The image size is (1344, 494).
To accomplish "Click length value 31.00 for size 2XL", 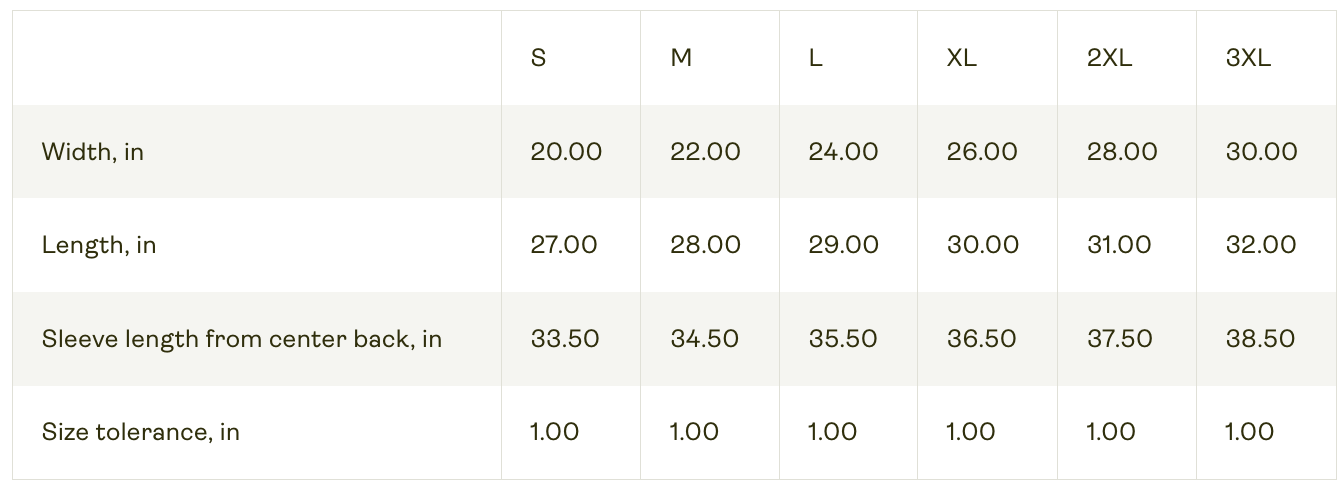I will (x=1119, y=245).
